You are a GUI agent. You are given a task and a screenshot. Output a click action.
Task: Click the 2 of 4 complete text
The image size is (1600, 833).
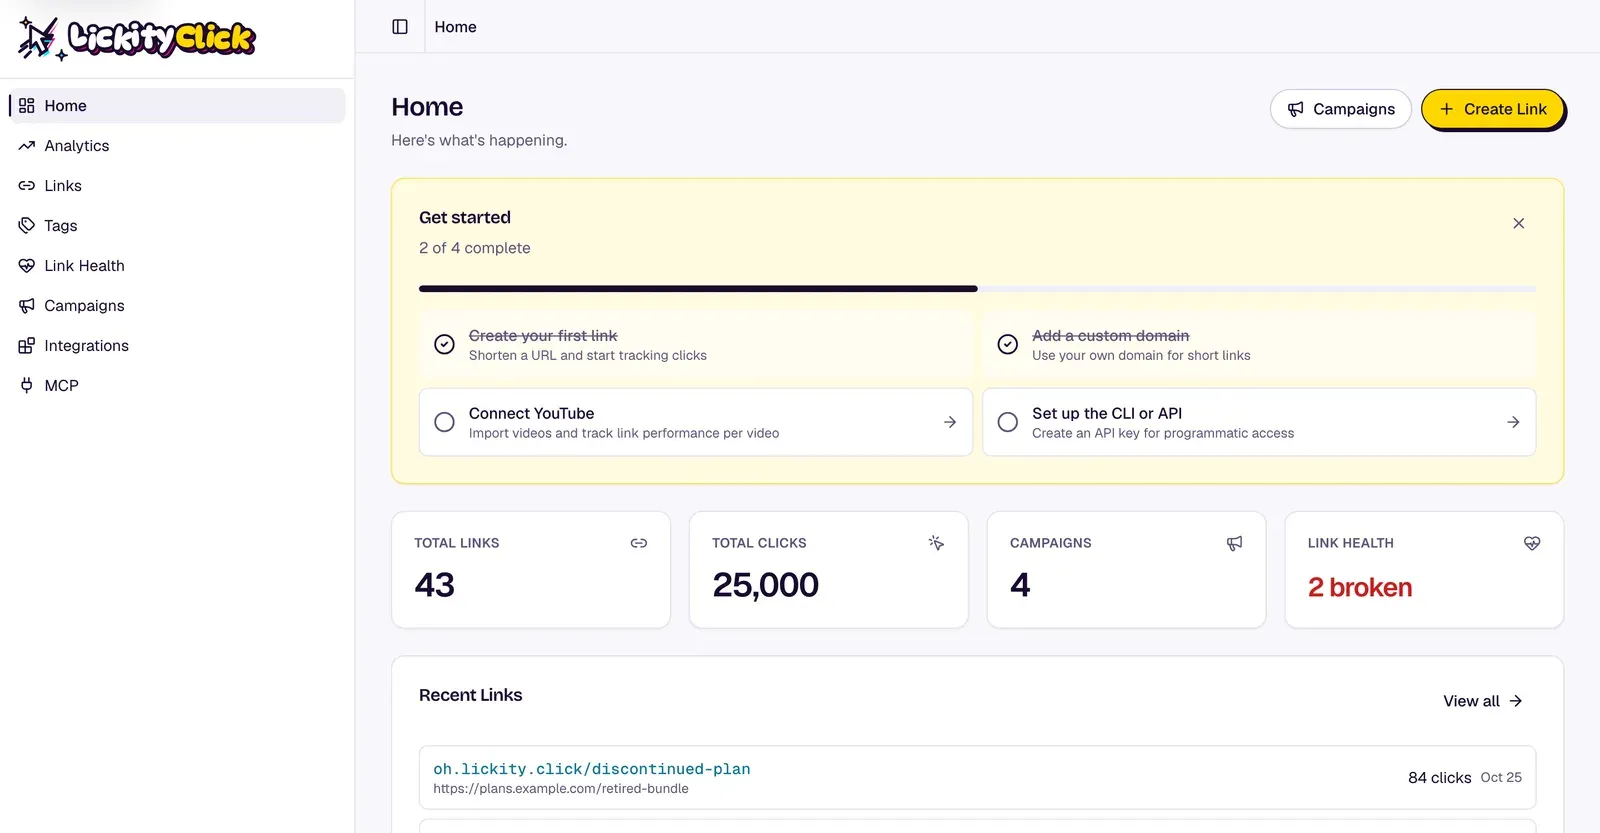[x=475, y=248]
